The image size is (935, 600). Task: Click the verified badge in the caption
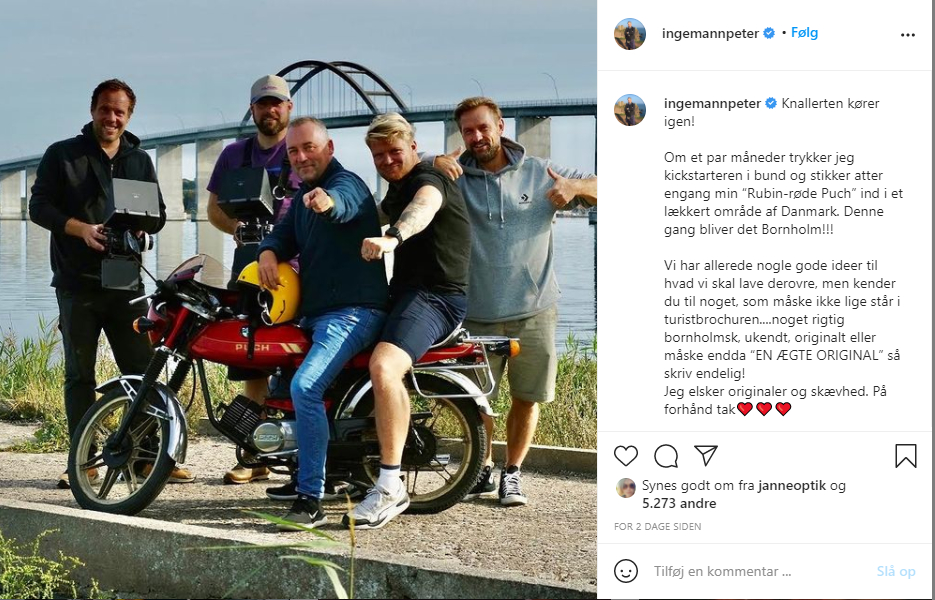pos(771,104)
